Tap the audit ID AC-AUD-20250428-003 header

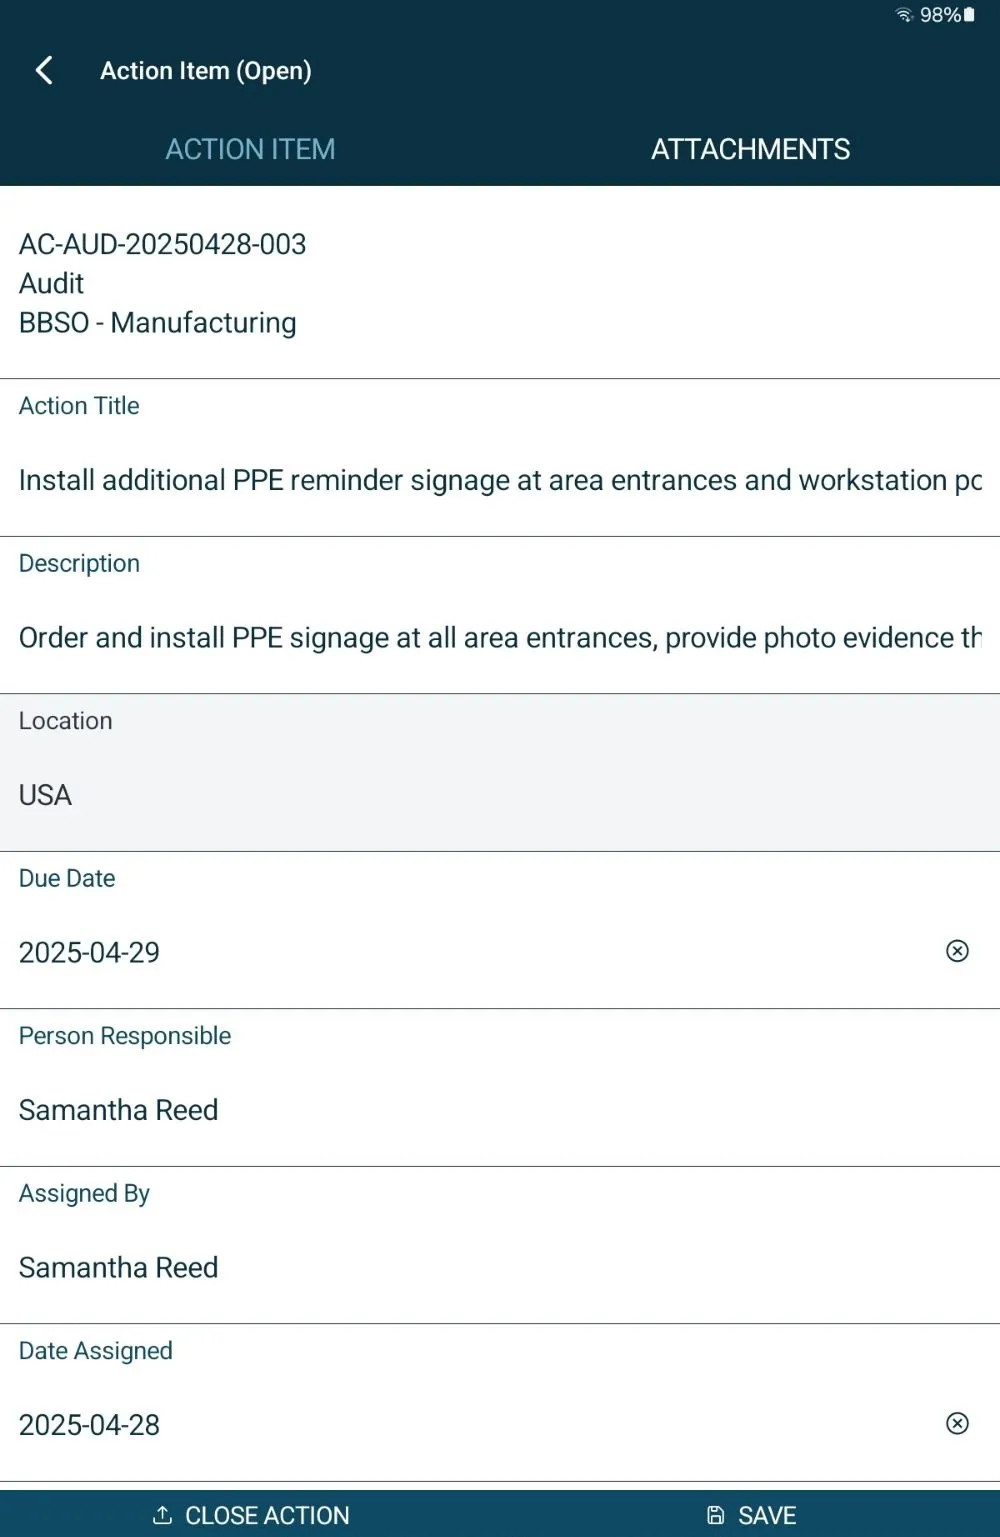163,244
